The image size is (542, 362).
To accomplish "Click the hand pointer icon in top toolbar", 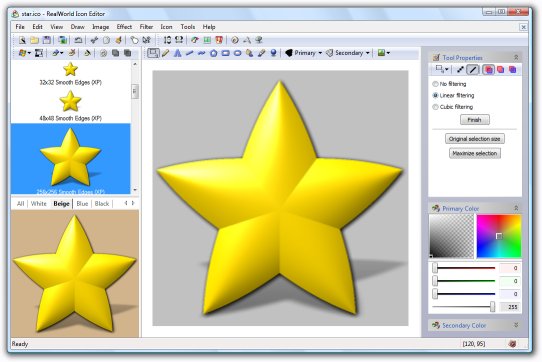I will click(x=134, y=40).
